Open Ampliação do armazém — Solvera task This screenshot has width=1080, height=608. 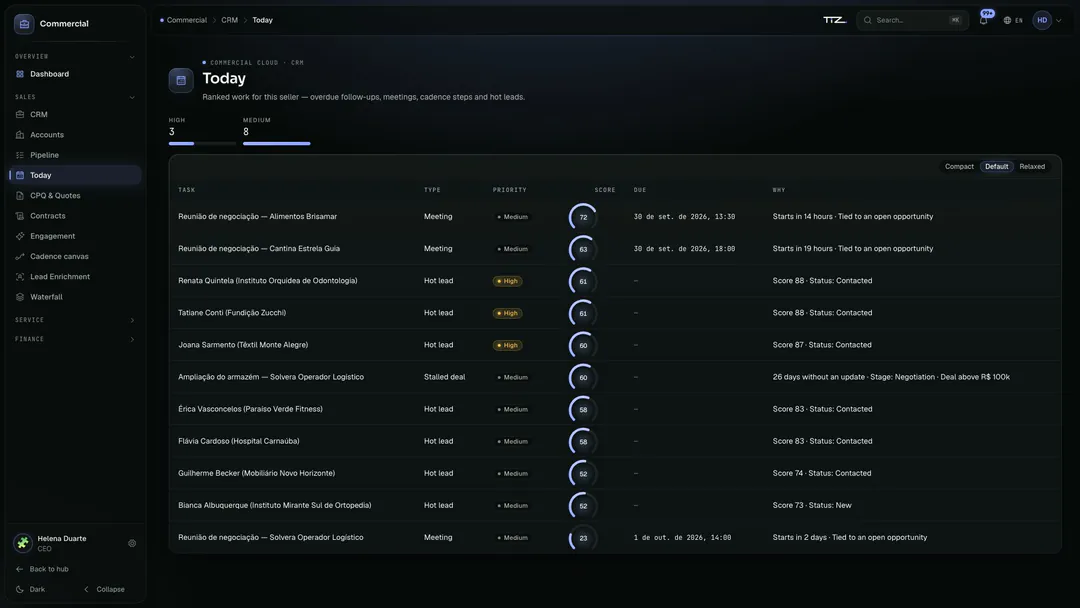click(271, 377)
